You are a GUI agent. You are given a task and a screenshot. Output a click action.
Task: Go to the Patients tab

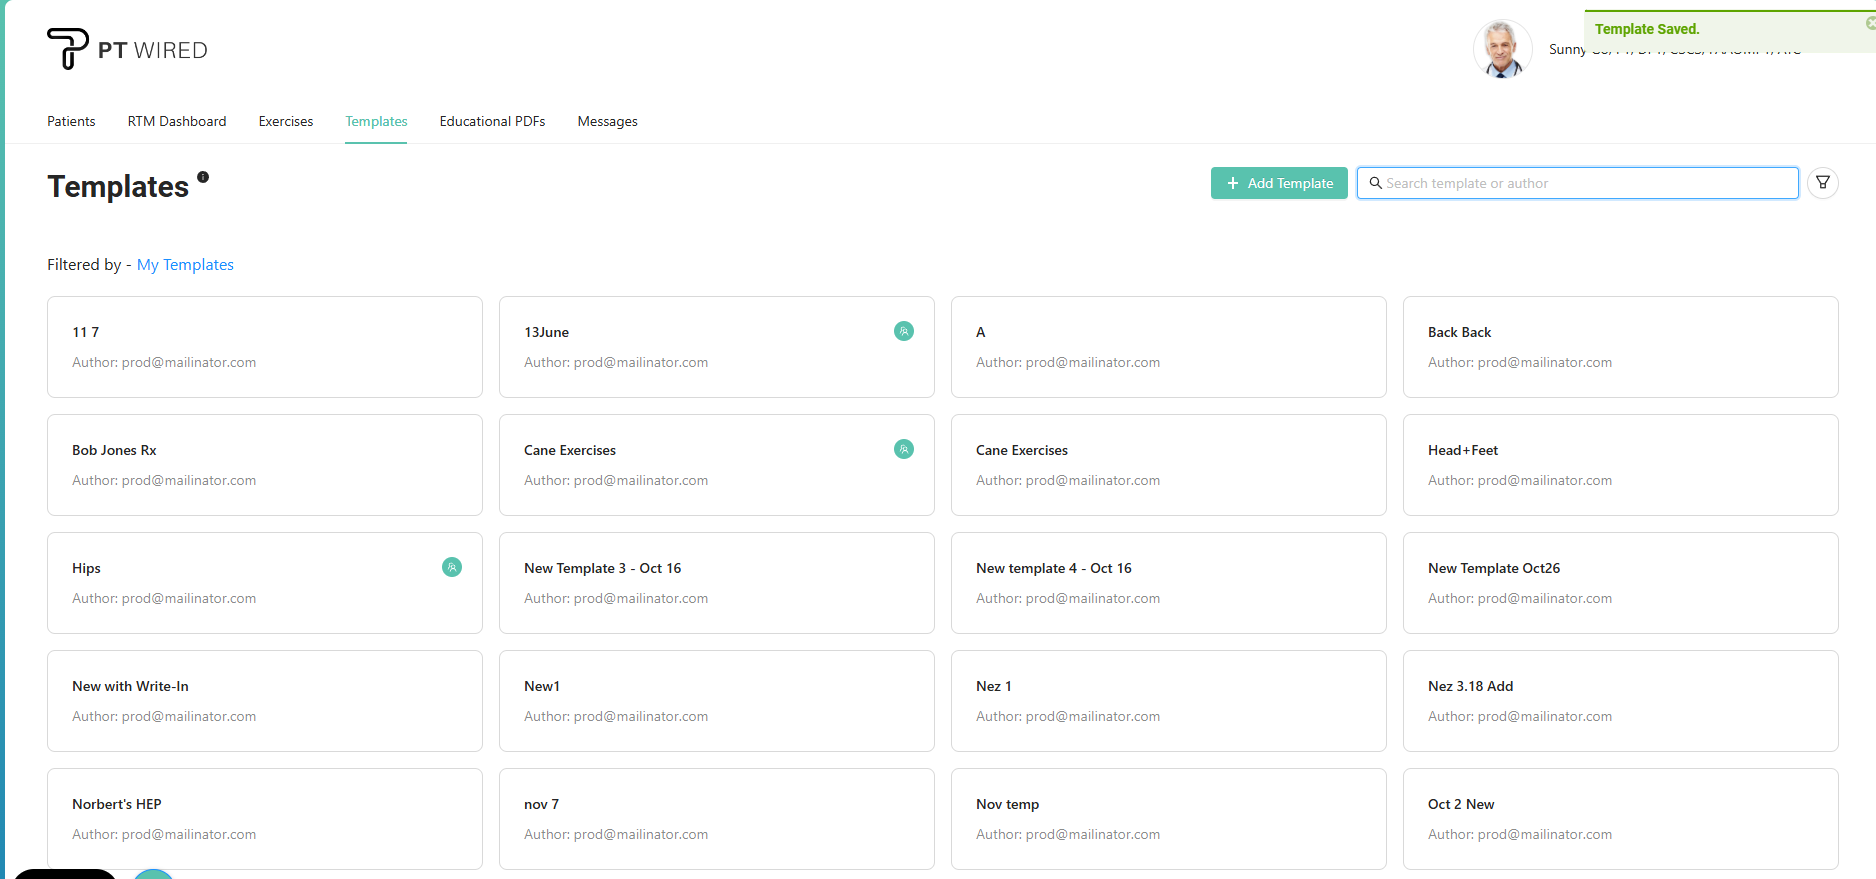click(71, 121)
